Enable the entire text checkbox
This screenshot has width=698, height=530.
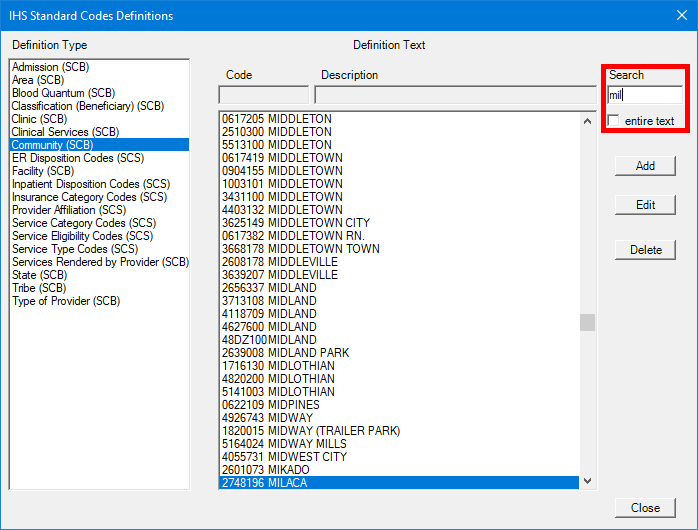click(614, 121)
